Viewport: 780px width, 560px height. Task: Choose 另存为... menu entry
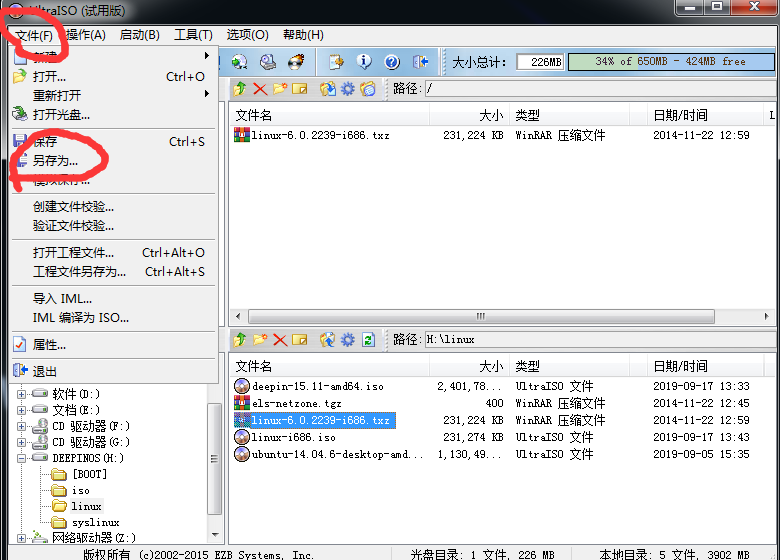coord(114,161)
